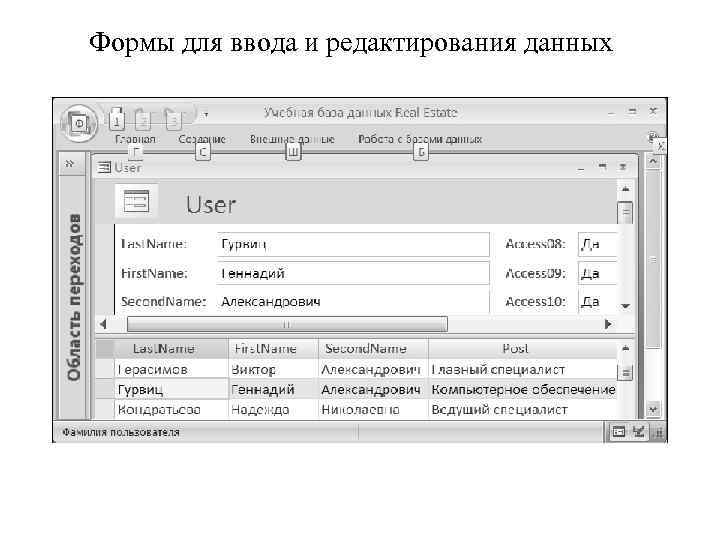Click the Access10 field value Да
This screenshot has height=540, width=720.
pyautogui.click(x=597, y=302)
